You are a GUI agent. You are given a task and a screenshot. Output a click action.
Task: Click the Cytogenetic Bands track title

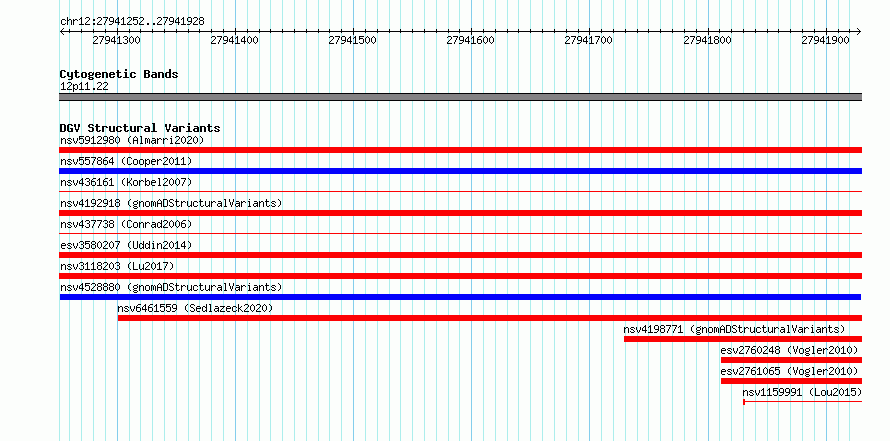pyautogui.click(x=119, y=74)
